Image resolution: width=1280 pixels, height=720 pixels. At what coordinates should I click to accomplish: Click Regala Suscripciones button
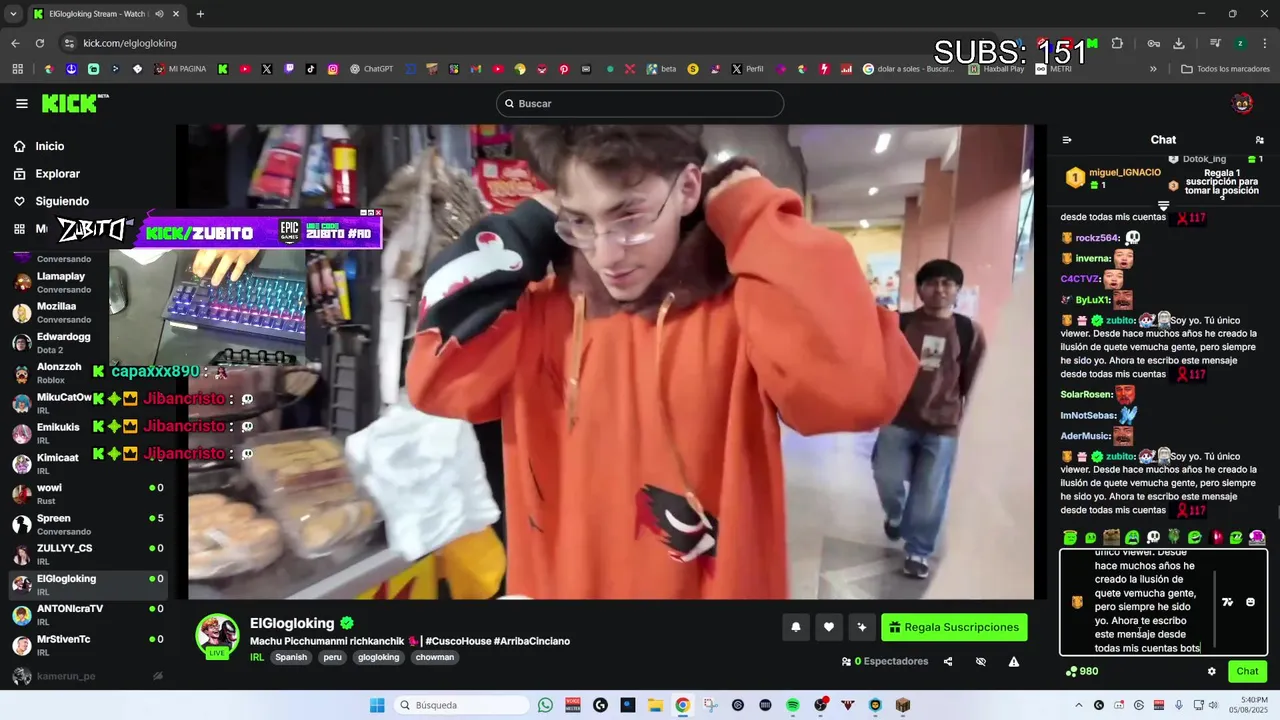[954, 627]
